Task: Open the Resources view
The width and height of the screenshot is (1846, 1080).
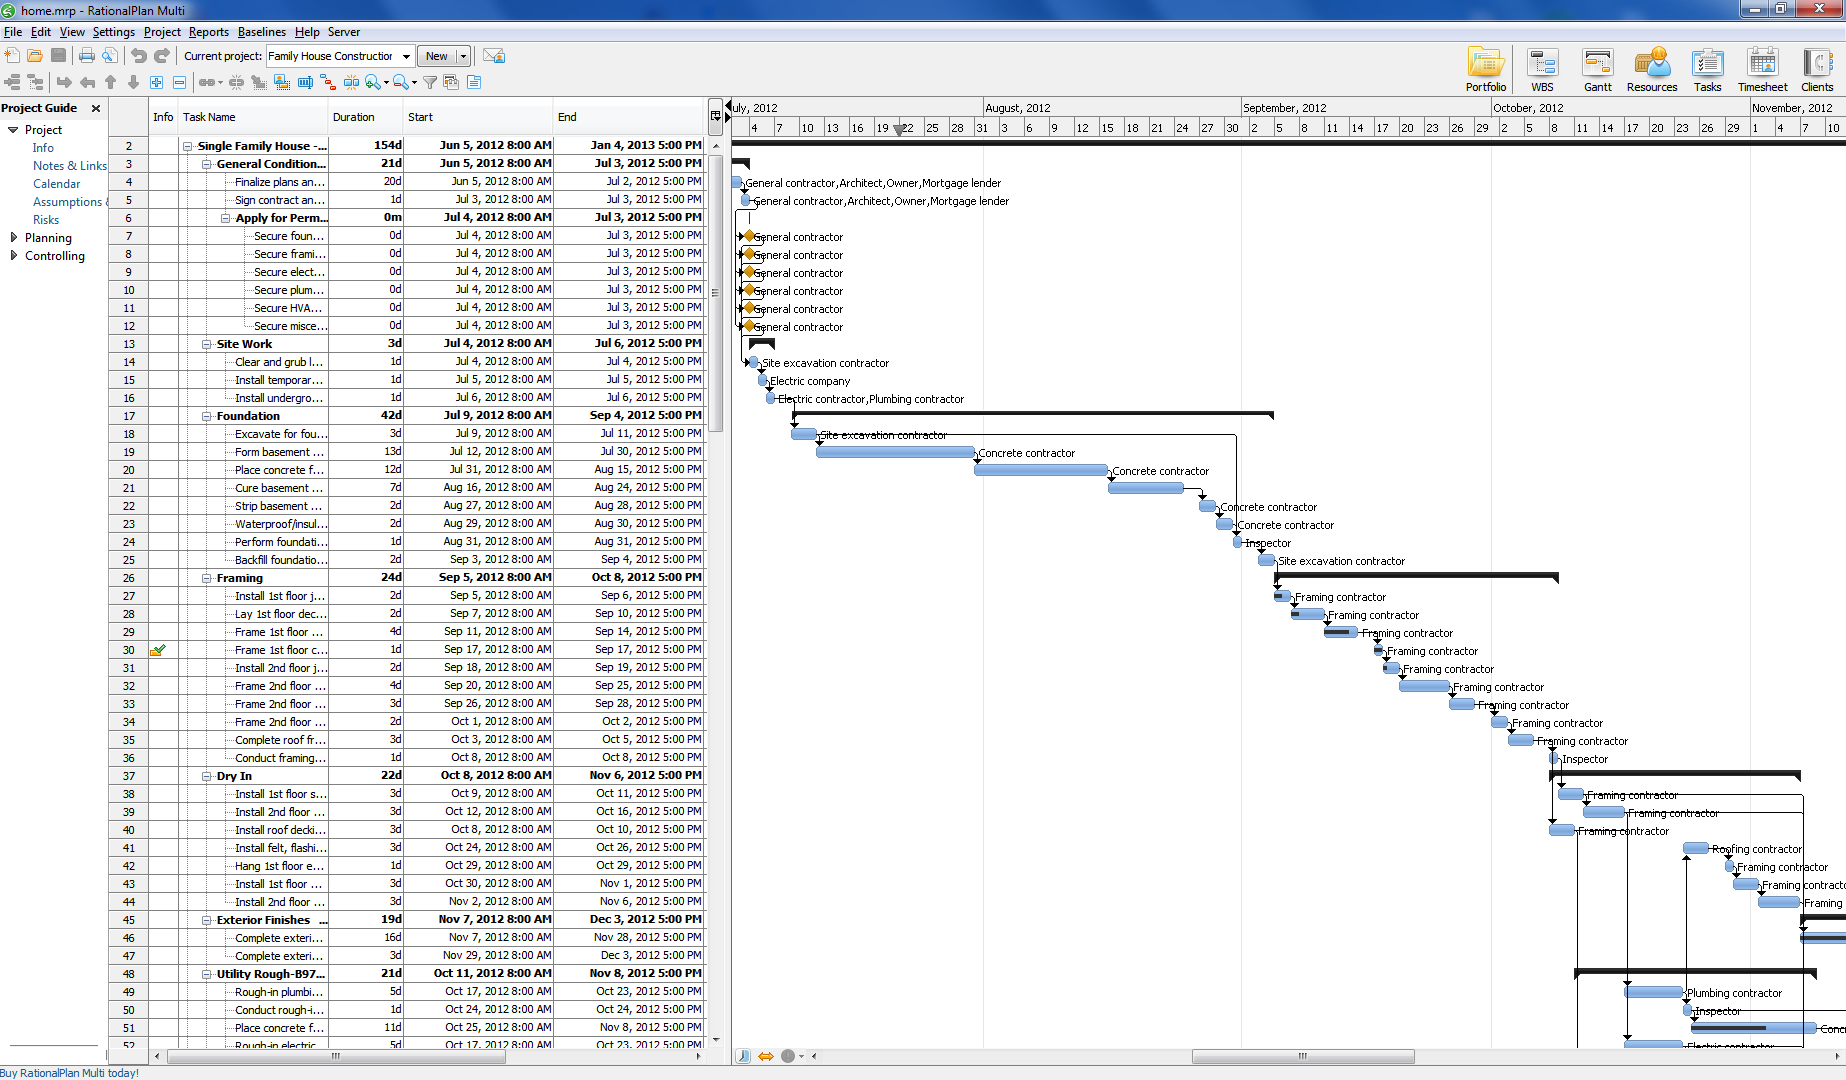Action: pyautogui.click(x=1652, y=68)
